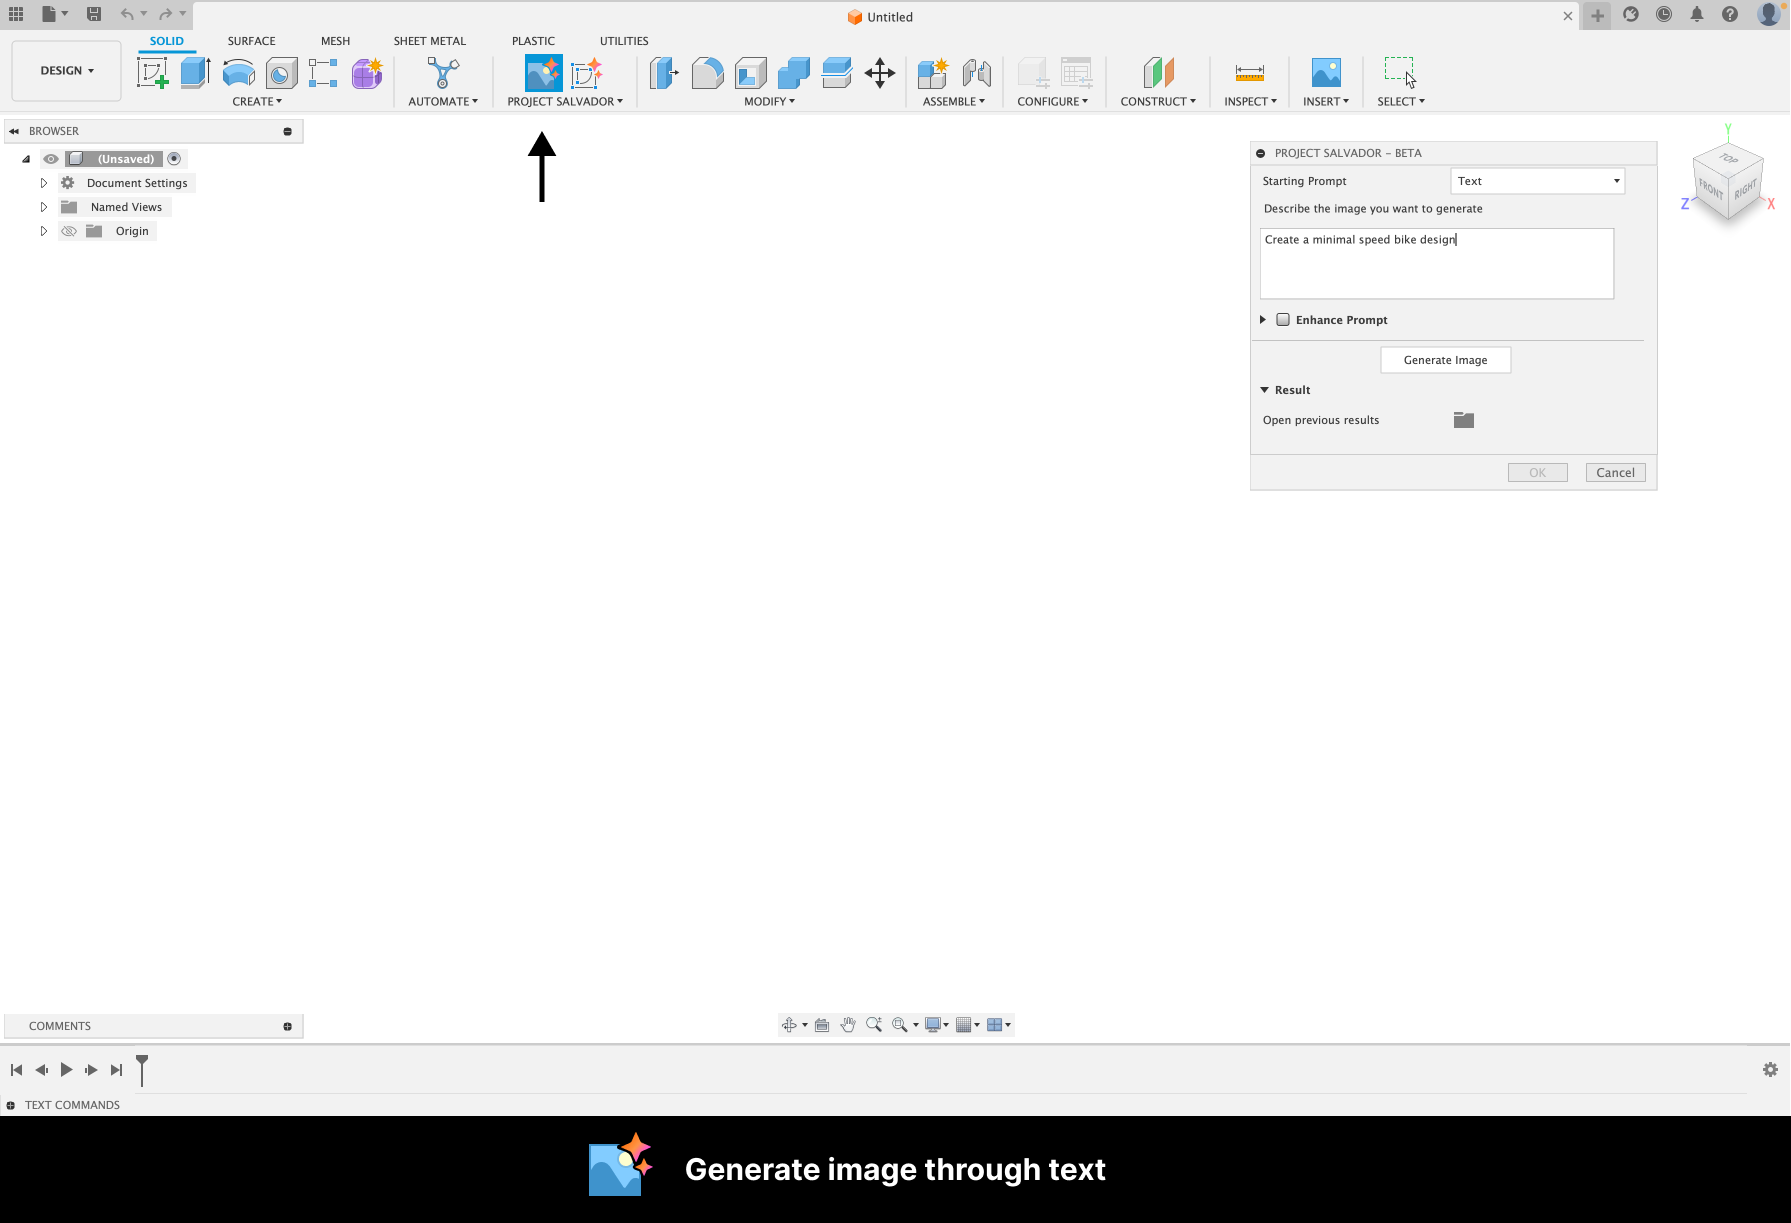Viewport: 1791px width, 1223px height.
Task: Click the OK button
Action: pyautogui.click(x=1537, y=473)
